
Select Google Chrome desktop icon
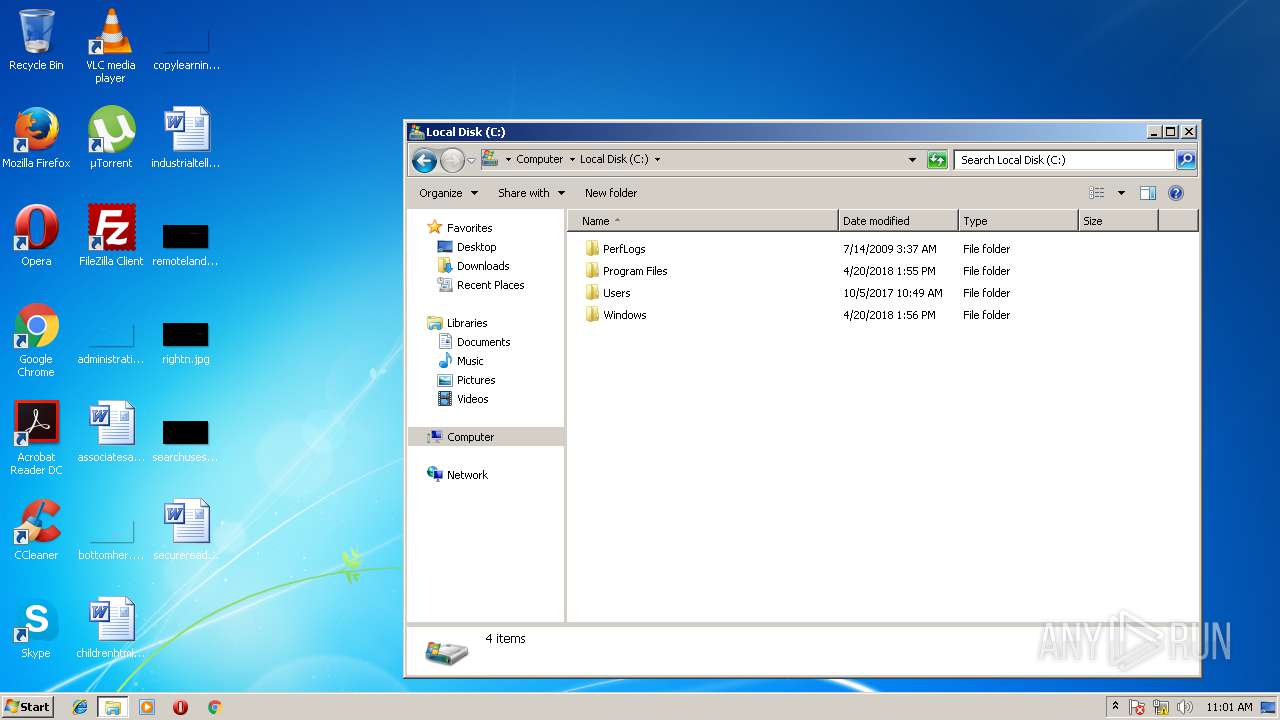tap(36, 340)
